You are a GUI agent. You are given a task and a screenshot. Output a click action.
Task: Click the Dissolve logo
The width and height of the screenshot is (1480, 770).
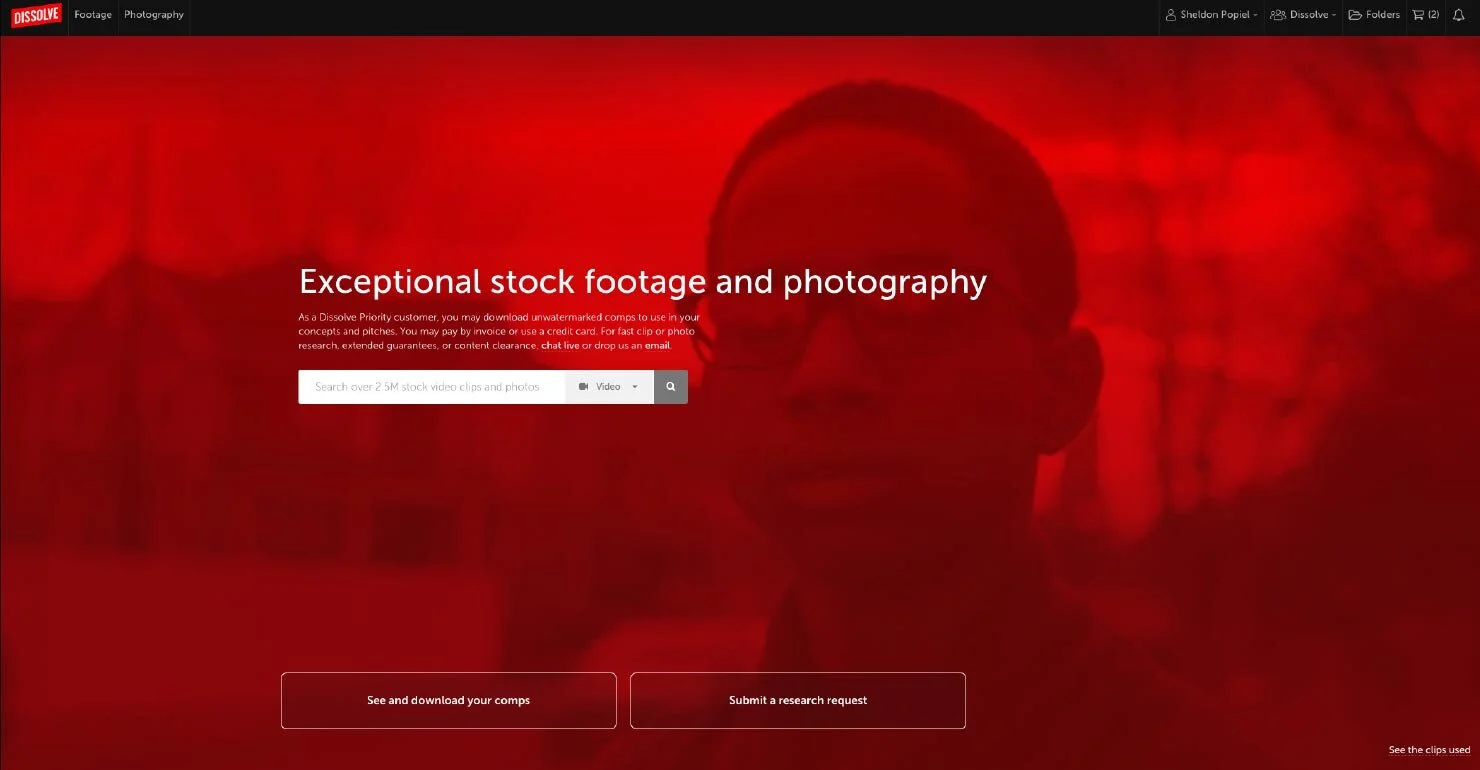pos(36,15)
